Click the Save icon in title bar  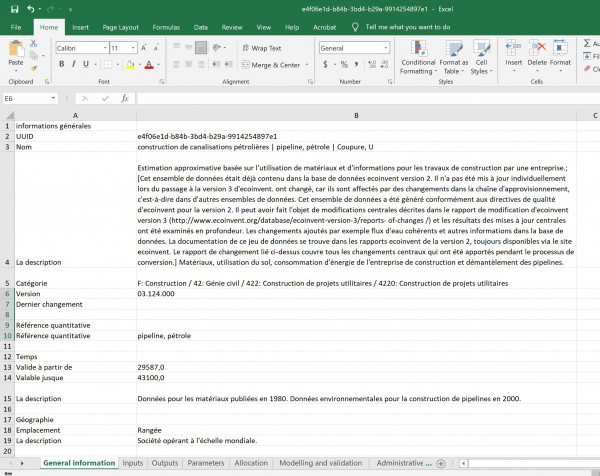(15, 9)
